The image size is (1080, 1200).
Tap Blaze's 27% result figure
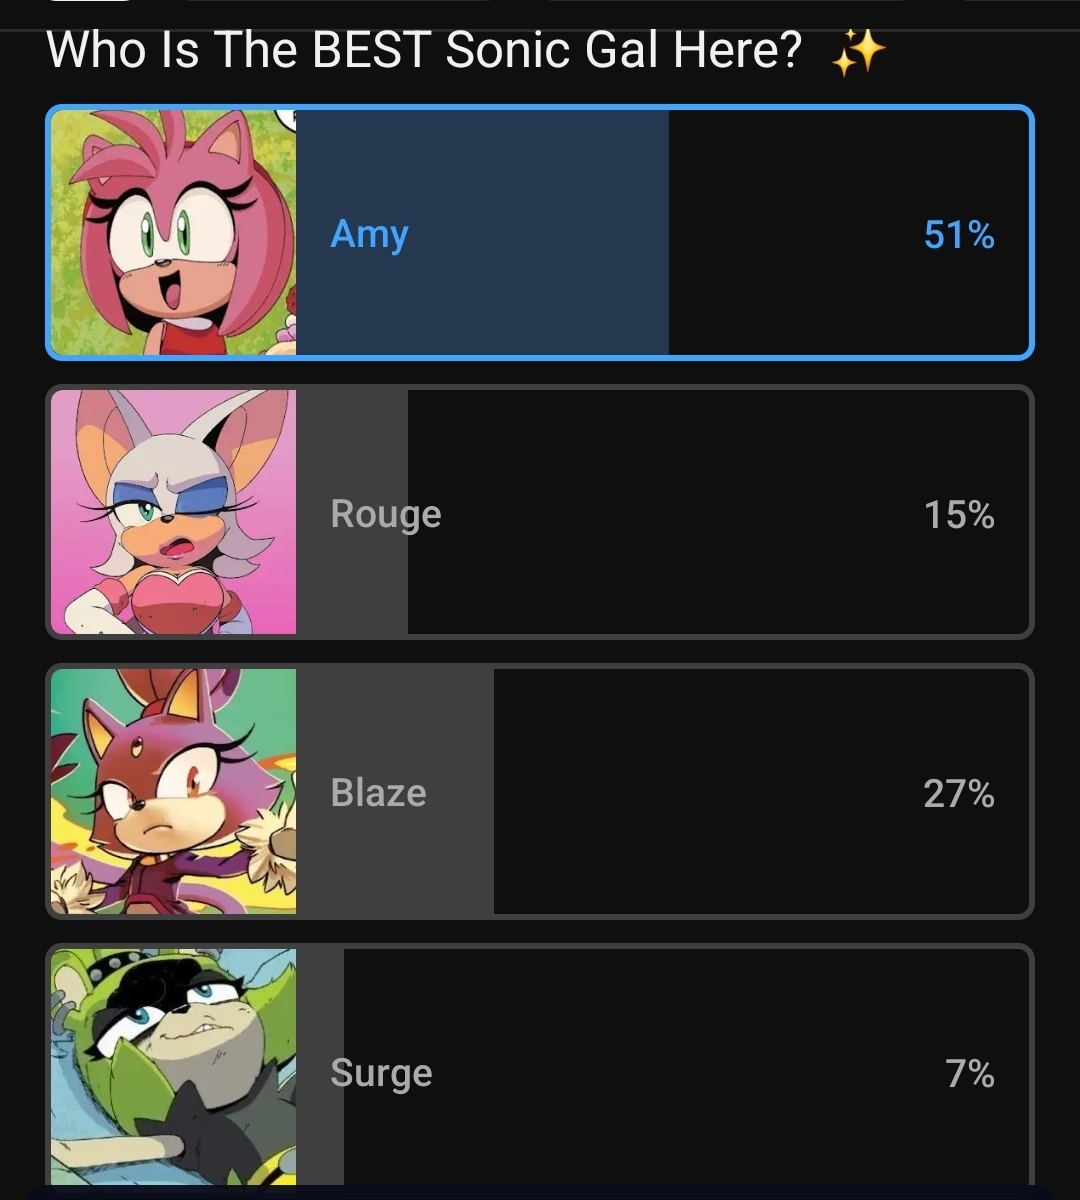coord(959,794)
